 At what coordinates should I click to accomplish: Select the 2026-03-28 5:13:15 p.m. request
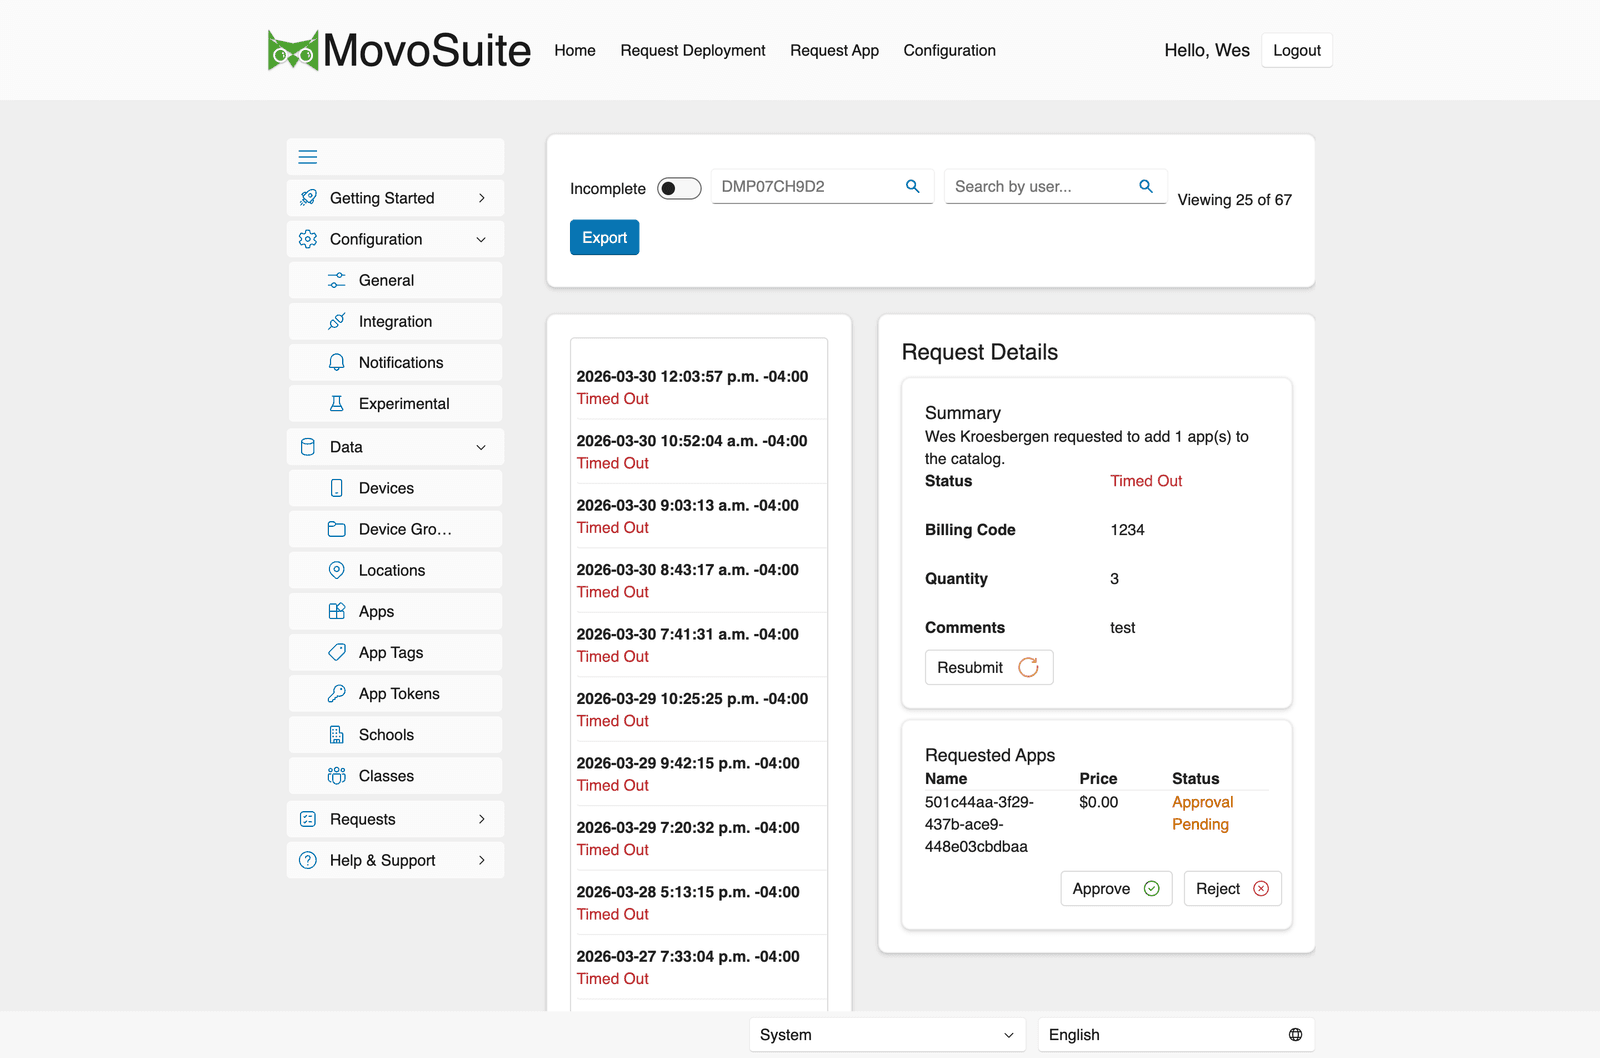point(699,903)
